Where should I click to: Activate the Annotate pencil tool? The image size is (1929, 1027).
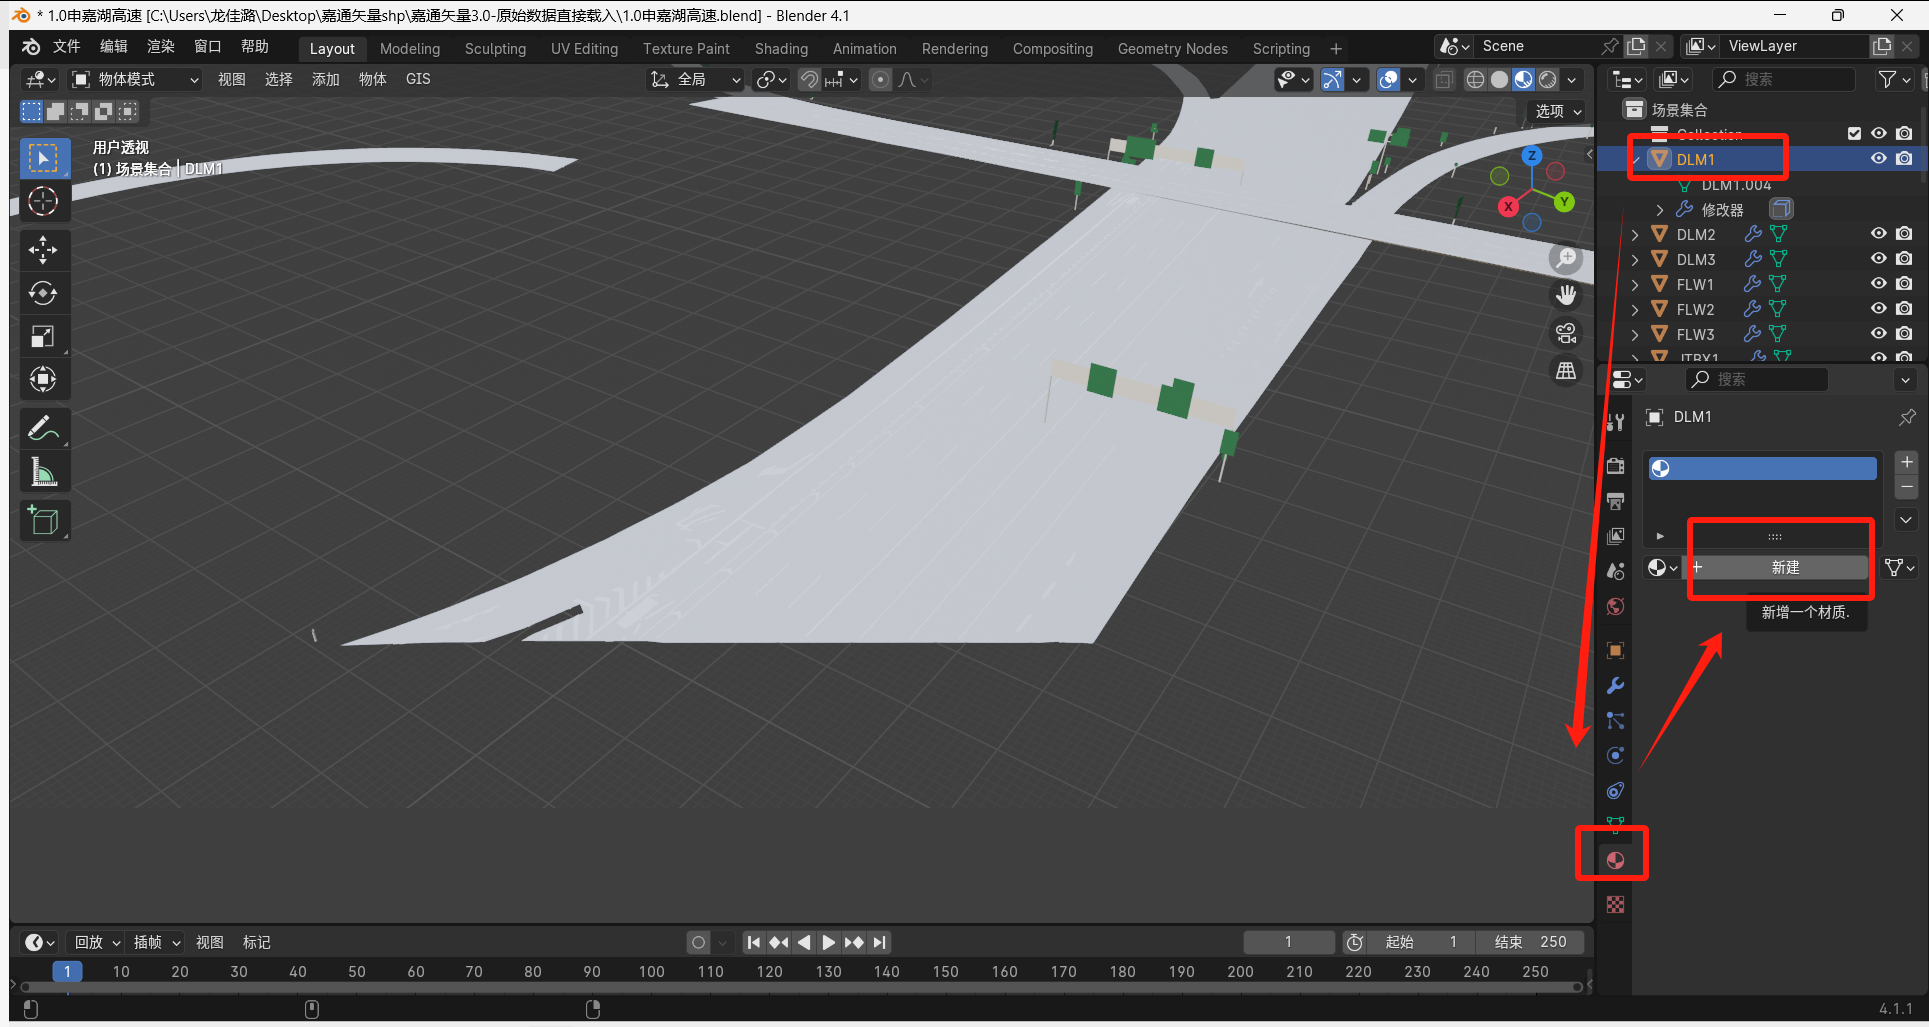pyautogui.click(x=43, y=429)
